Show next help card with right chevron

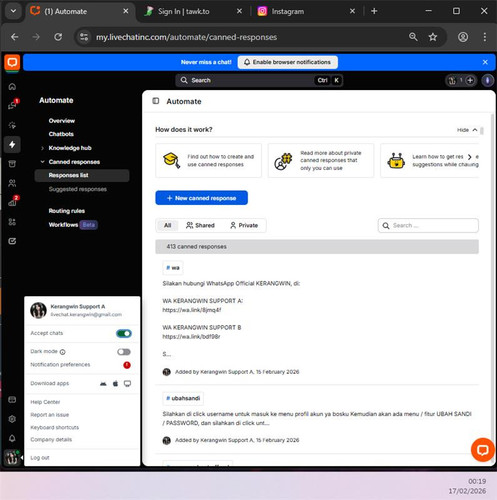click(470, 157)
